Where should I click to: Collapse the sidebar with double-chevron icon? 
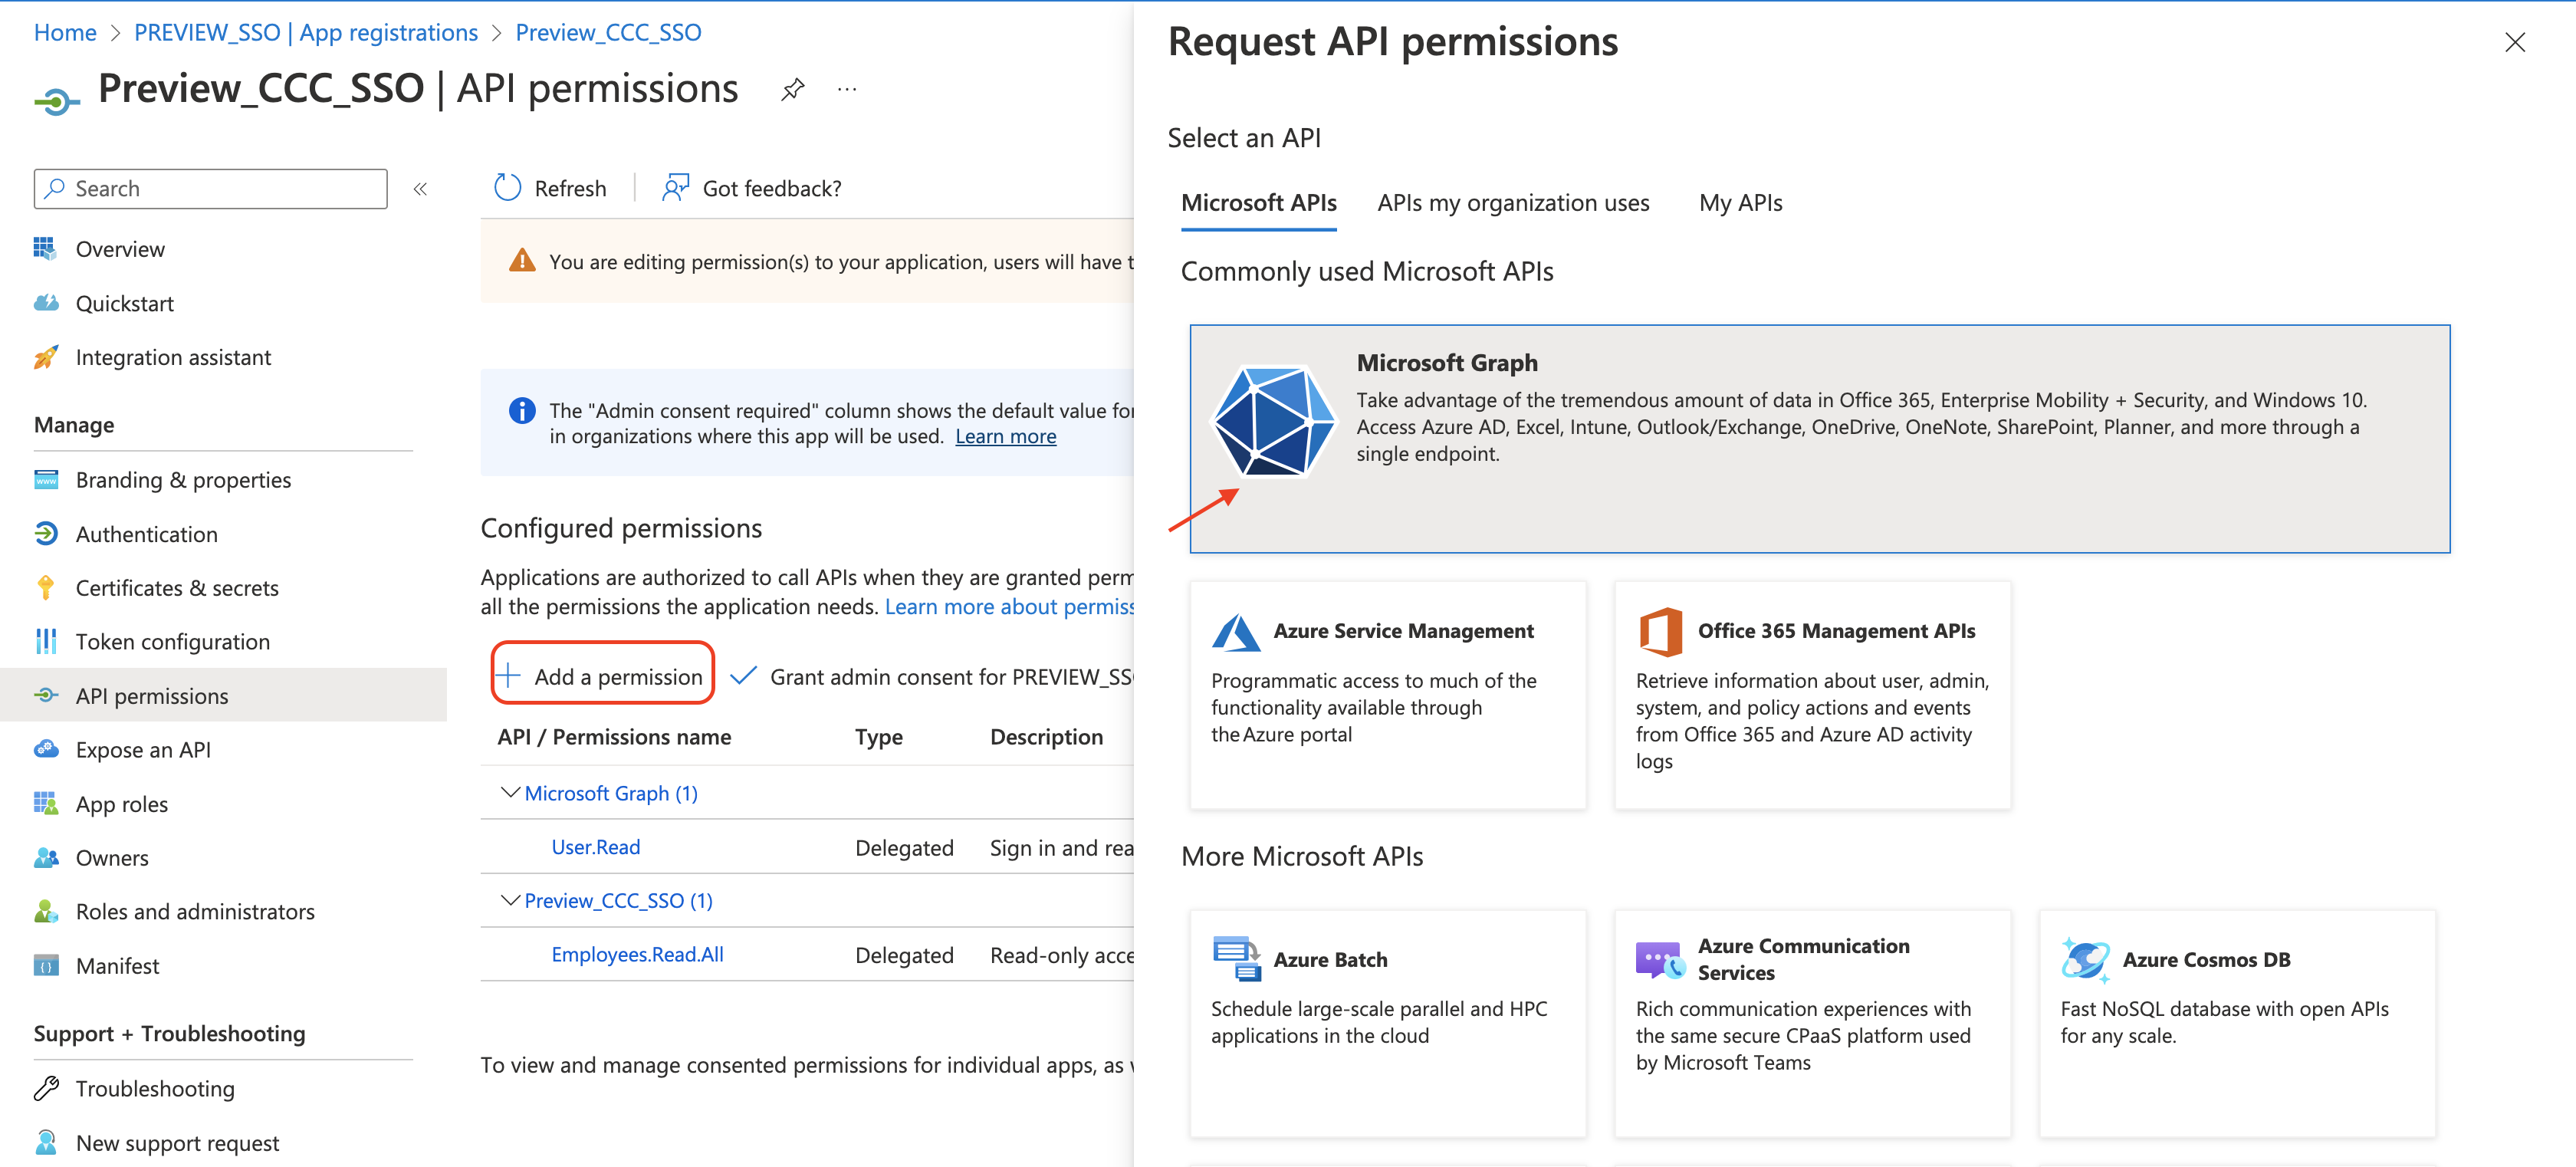pos(421,189)
